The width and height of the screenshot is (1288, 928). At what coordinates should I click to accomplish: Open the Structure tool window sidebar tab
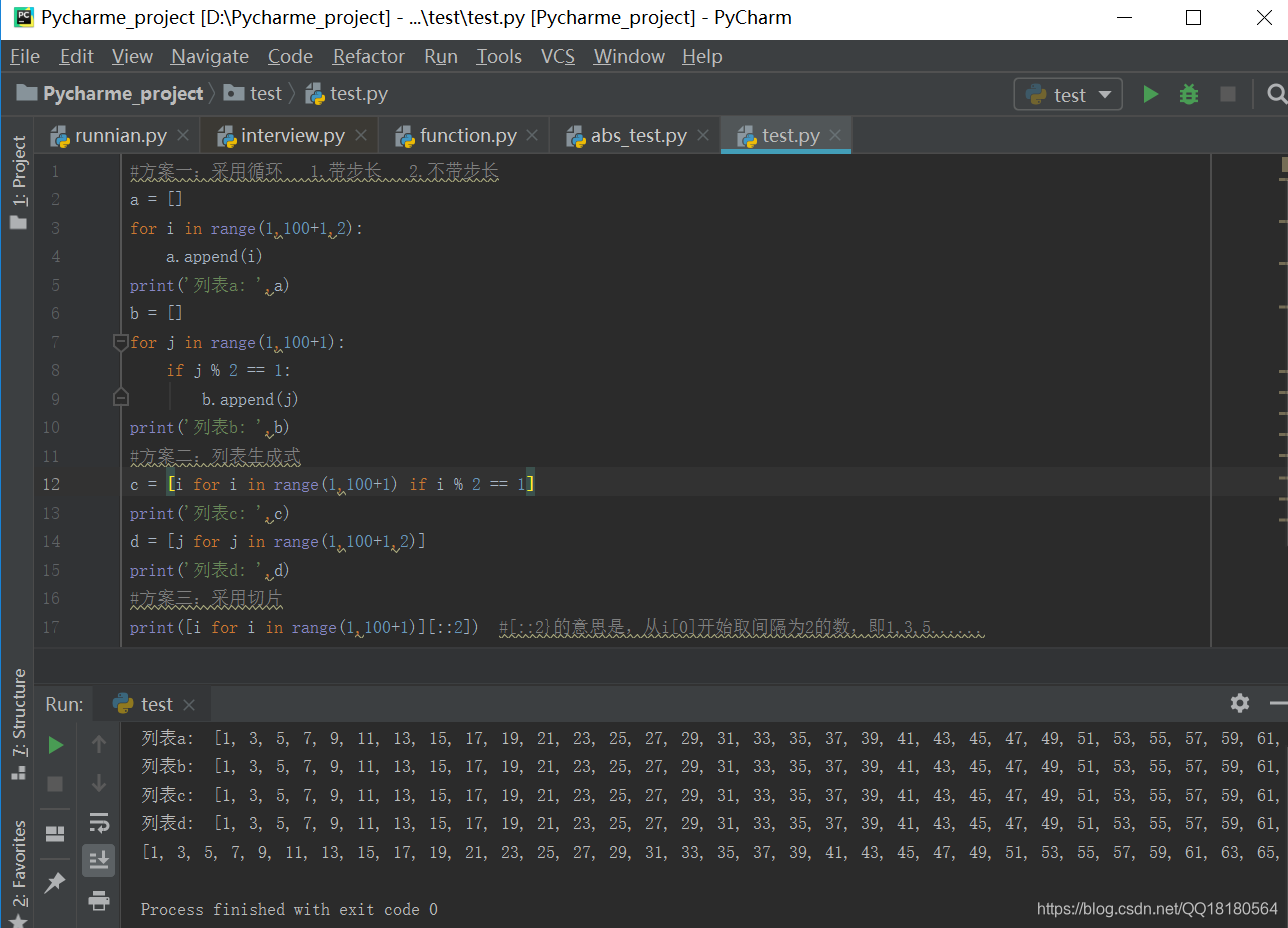(x=19, y=724)
